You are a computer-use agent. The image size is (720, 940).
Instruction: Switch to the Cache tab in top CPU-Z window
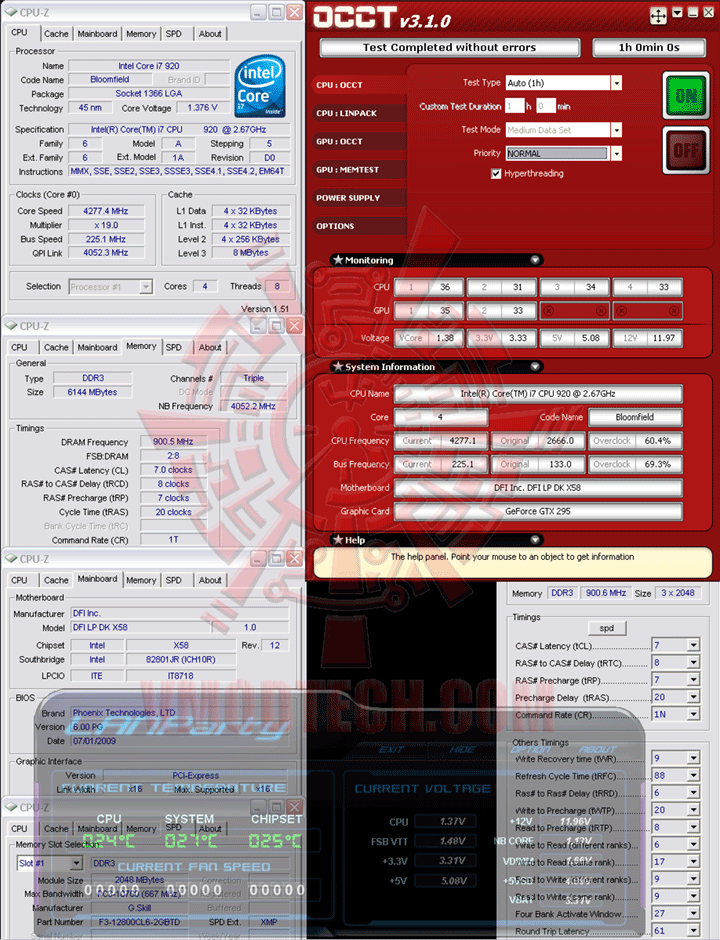(56, 34)
